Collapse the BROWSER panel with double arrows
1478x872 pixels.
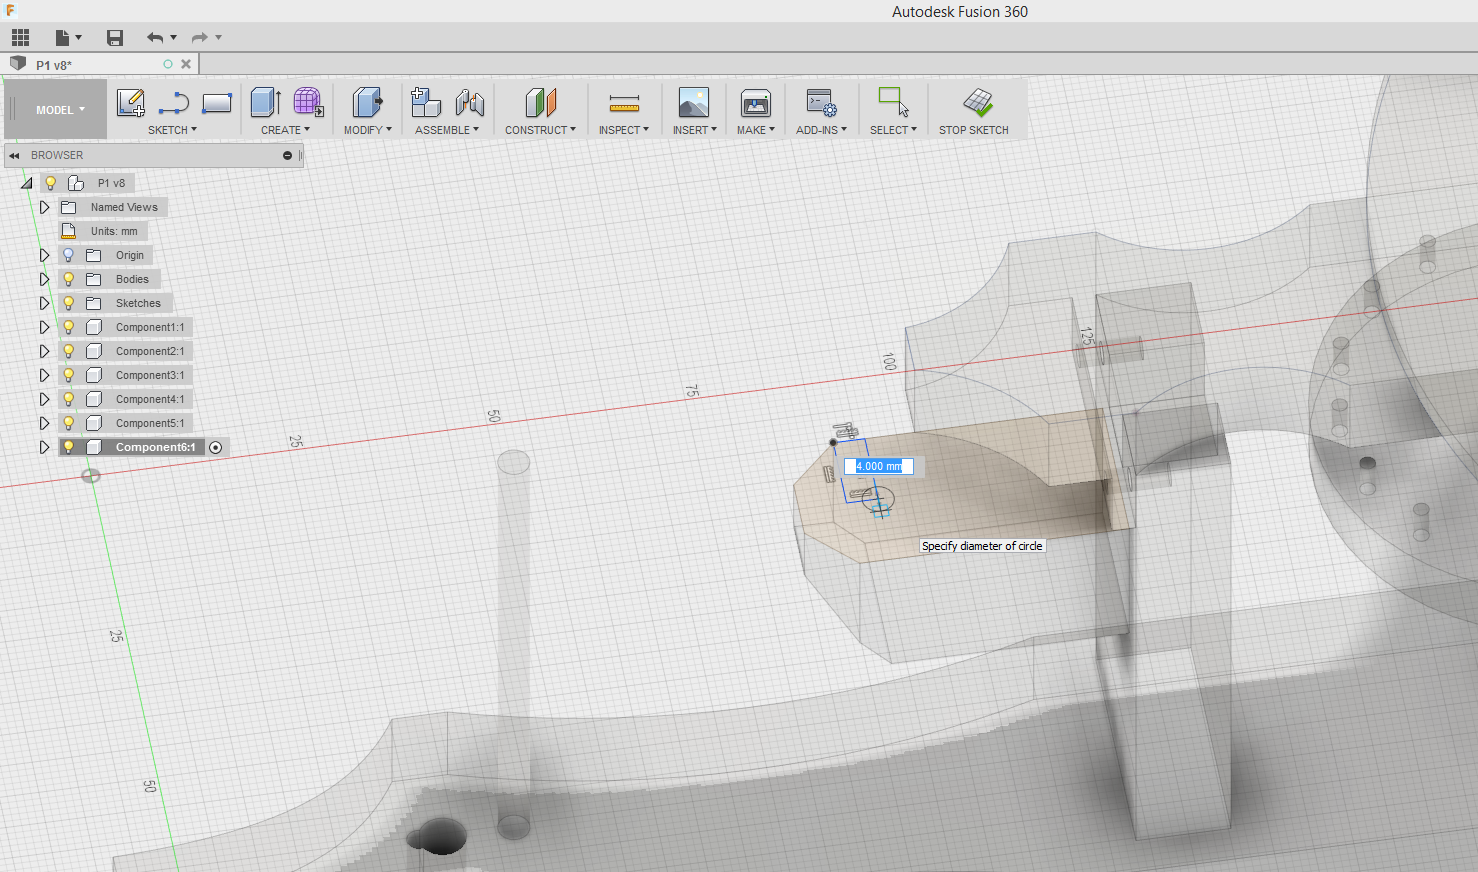click(14, 155)
